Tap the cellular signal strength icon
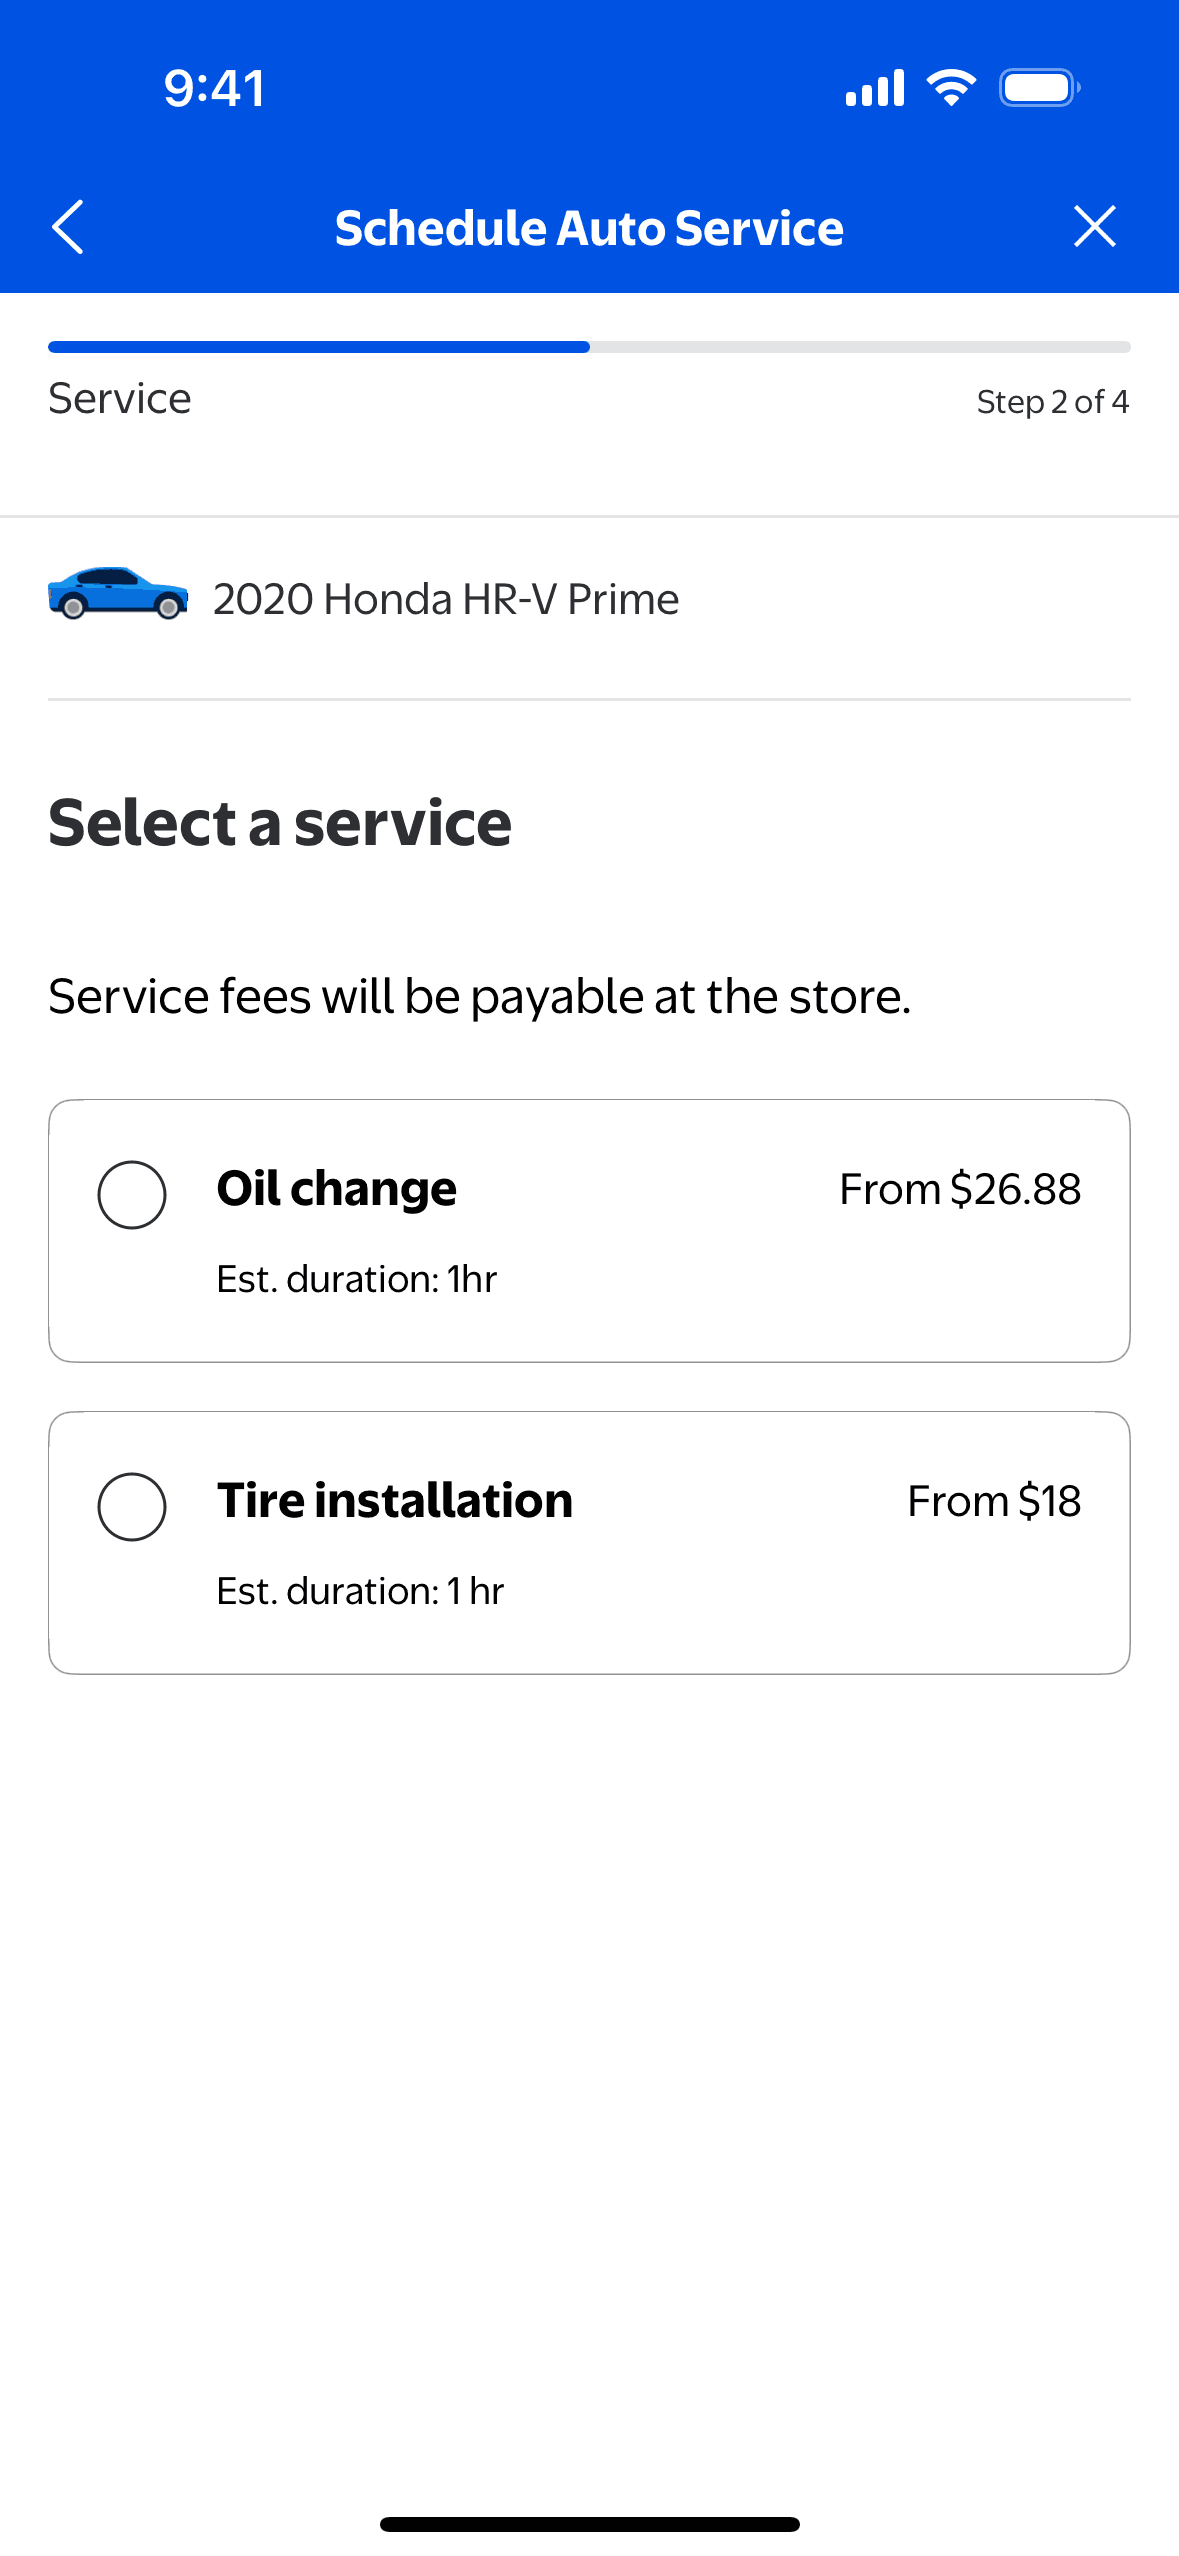This screenshot has height=2556, width=1179. click(875, 88)
